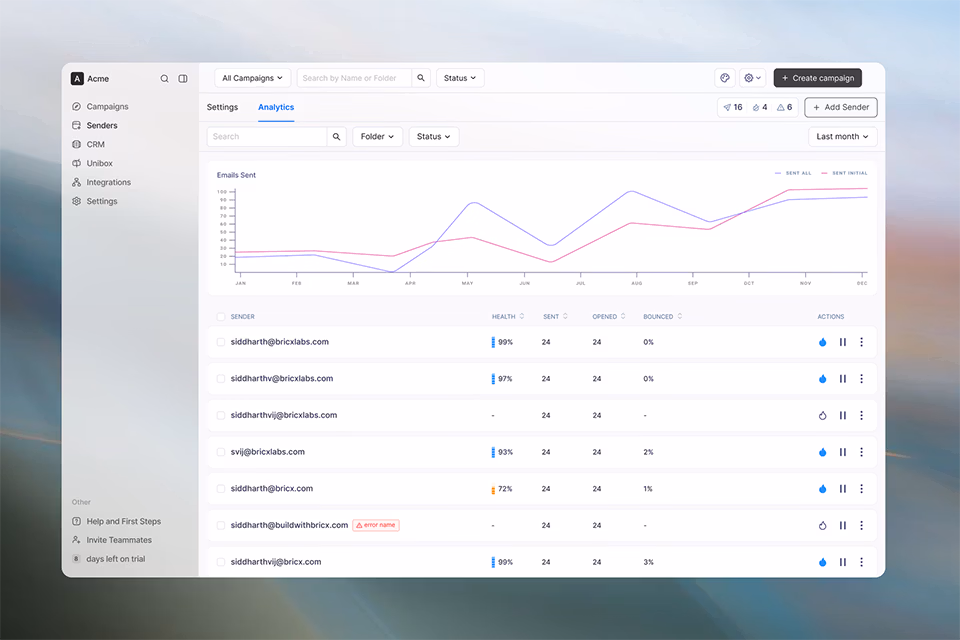This screenshot has width=960, height=640.
Task: Enable warmup flame for siddharth@buildwithbricx.com
Action: pos(822,525)
